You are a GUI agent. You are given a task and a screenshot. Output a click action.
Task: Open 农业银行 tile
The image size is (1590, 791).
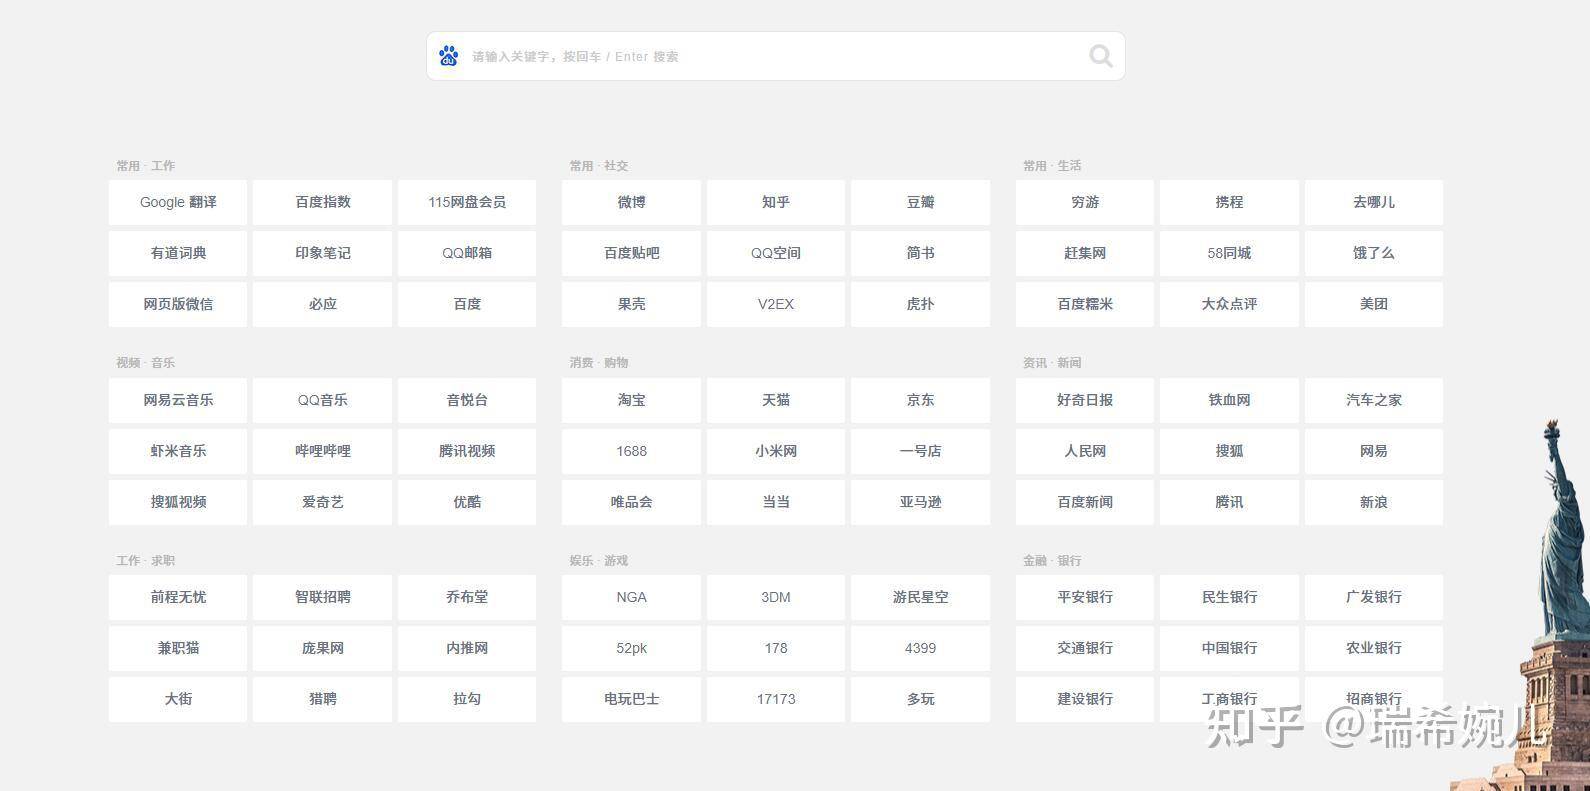coord(1374,648)
